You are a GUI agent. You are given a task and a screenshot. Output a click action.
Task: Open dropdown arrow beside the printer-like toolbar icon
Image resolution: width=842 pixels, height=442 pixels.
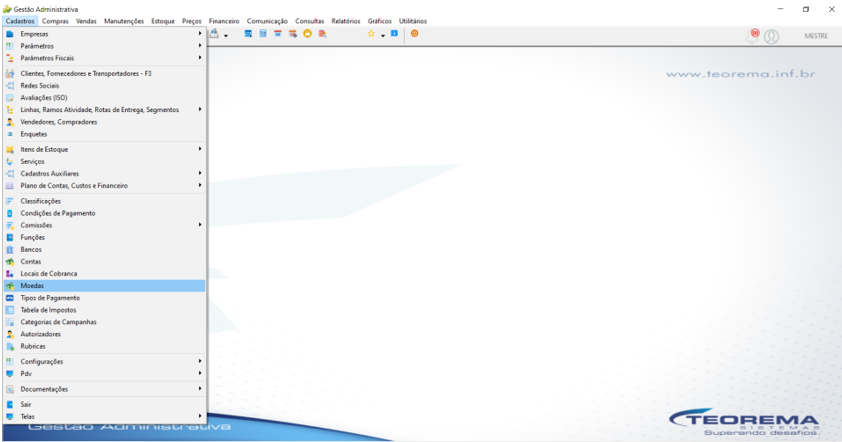[x=226, y=35]
